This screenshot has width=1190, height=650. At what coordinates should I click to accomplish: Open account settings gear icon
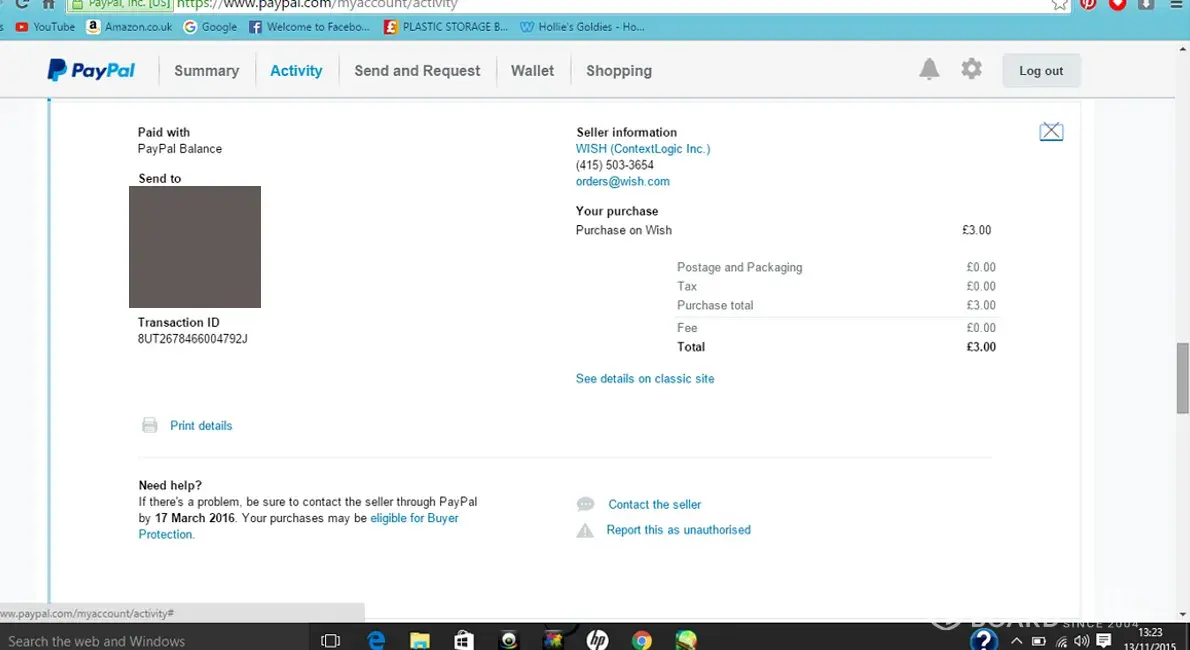point(971,69)
